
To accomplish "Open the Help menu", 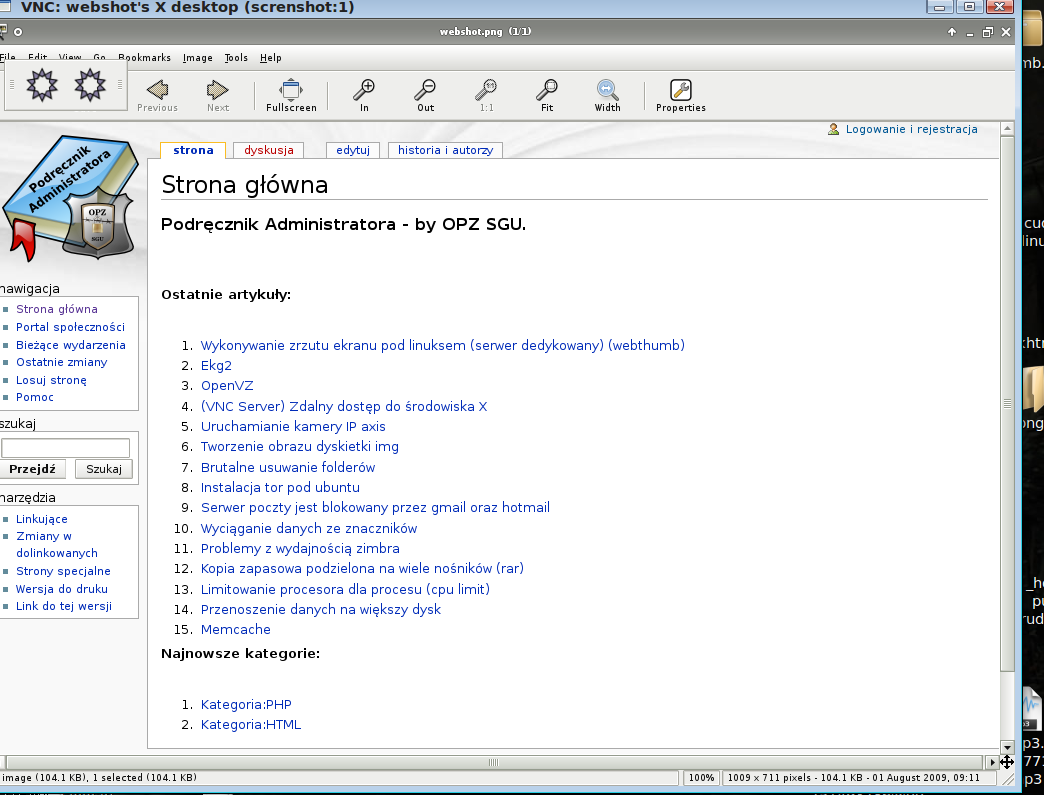I will point(270,58).
